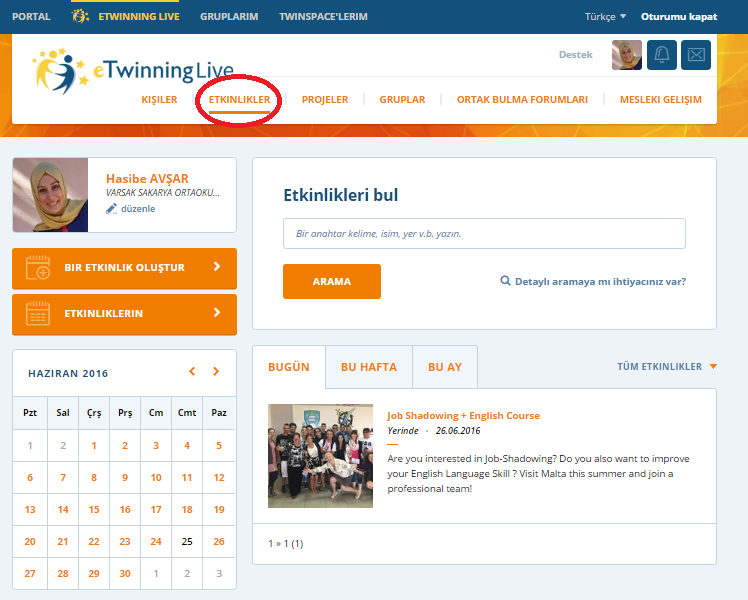Select June 19 in the calendar
Image resolution: width=748 pixels, height=600 pixels.
[219, 509]
